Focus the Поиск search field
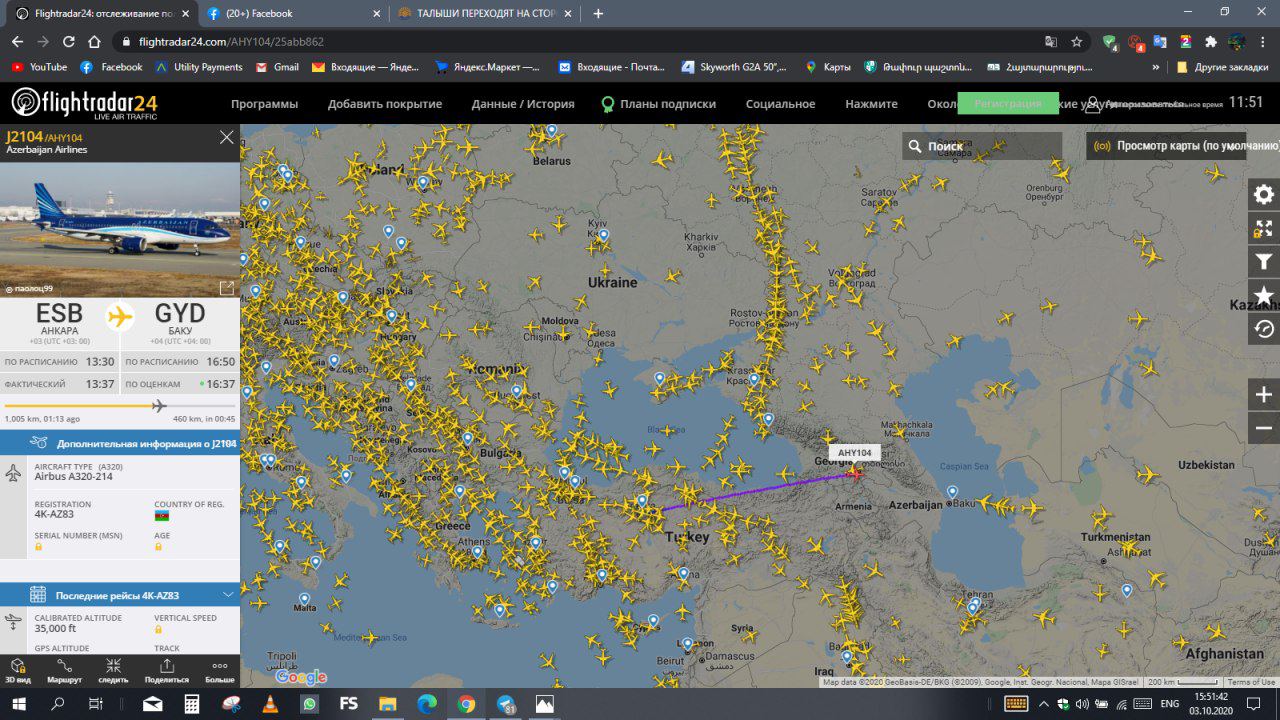The height and width of the screenshot is (720, 1280). tap(982, 146)
